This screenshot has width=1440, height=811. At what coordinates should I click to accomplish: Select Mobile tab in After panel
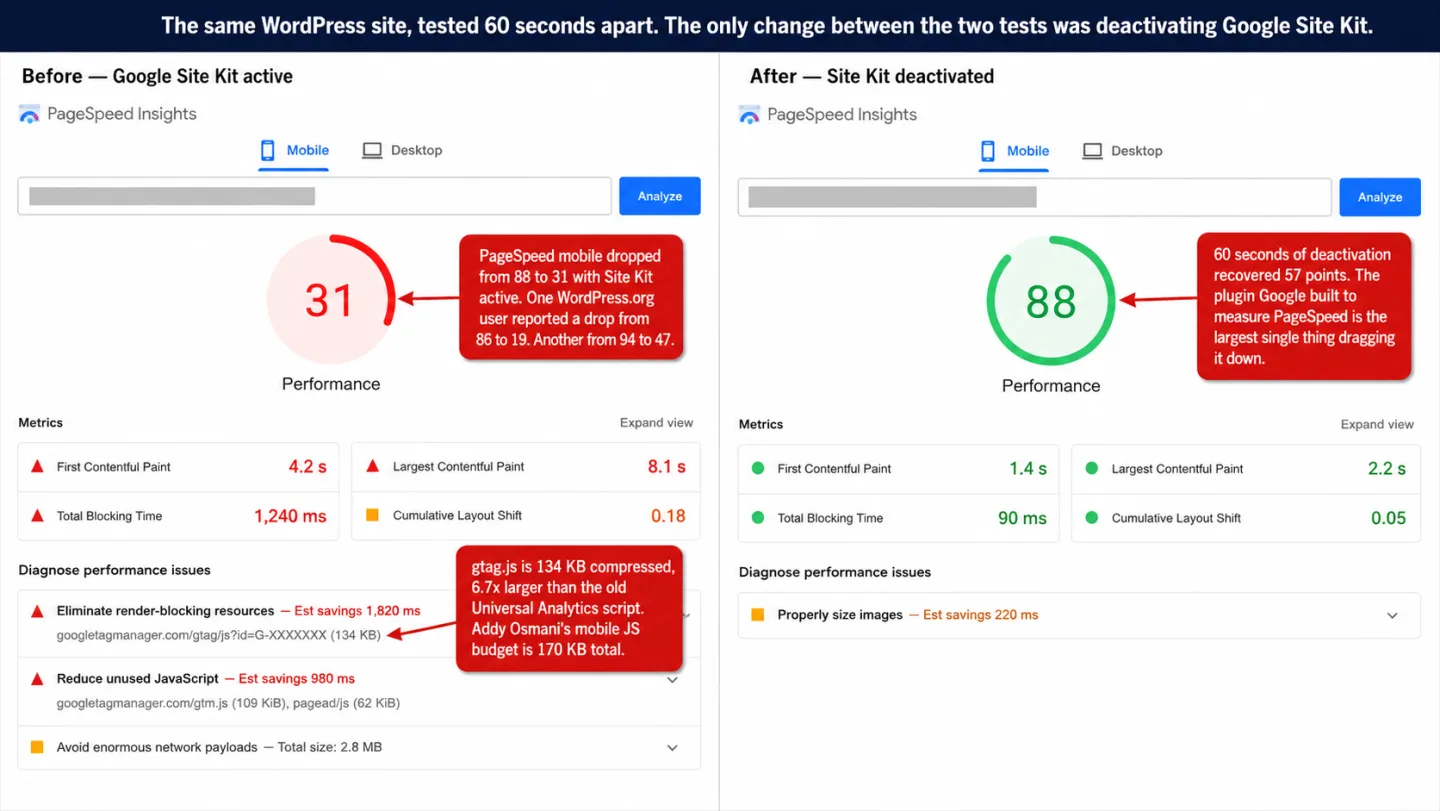pyautogui.click(x=1014, y=152)
